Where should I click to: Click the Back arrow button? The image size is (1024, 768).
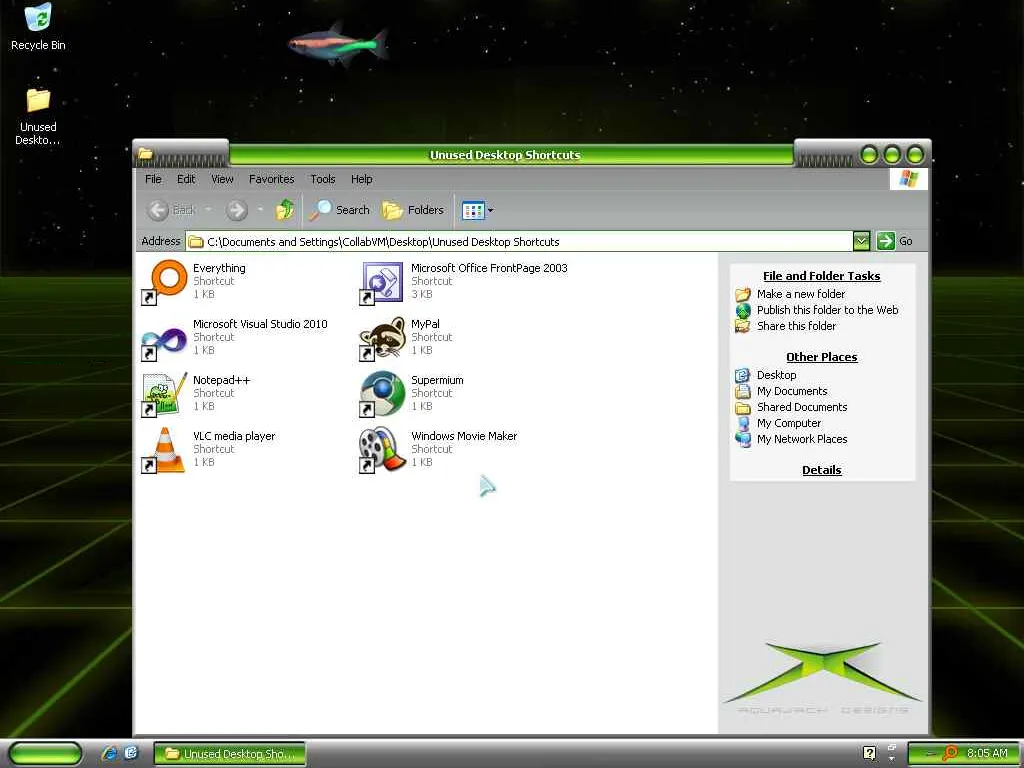[x=170, y=210]
